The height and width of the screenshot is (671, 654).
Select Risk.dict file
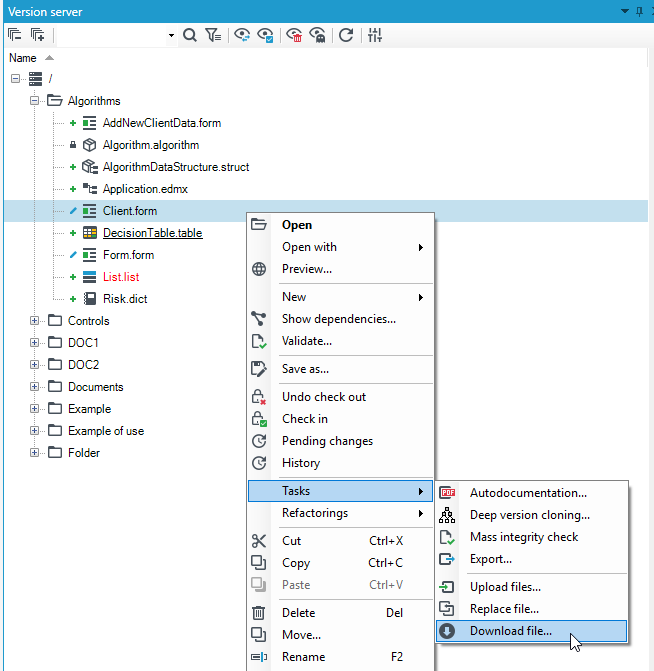pyautogui.click(x=125, y=299)
